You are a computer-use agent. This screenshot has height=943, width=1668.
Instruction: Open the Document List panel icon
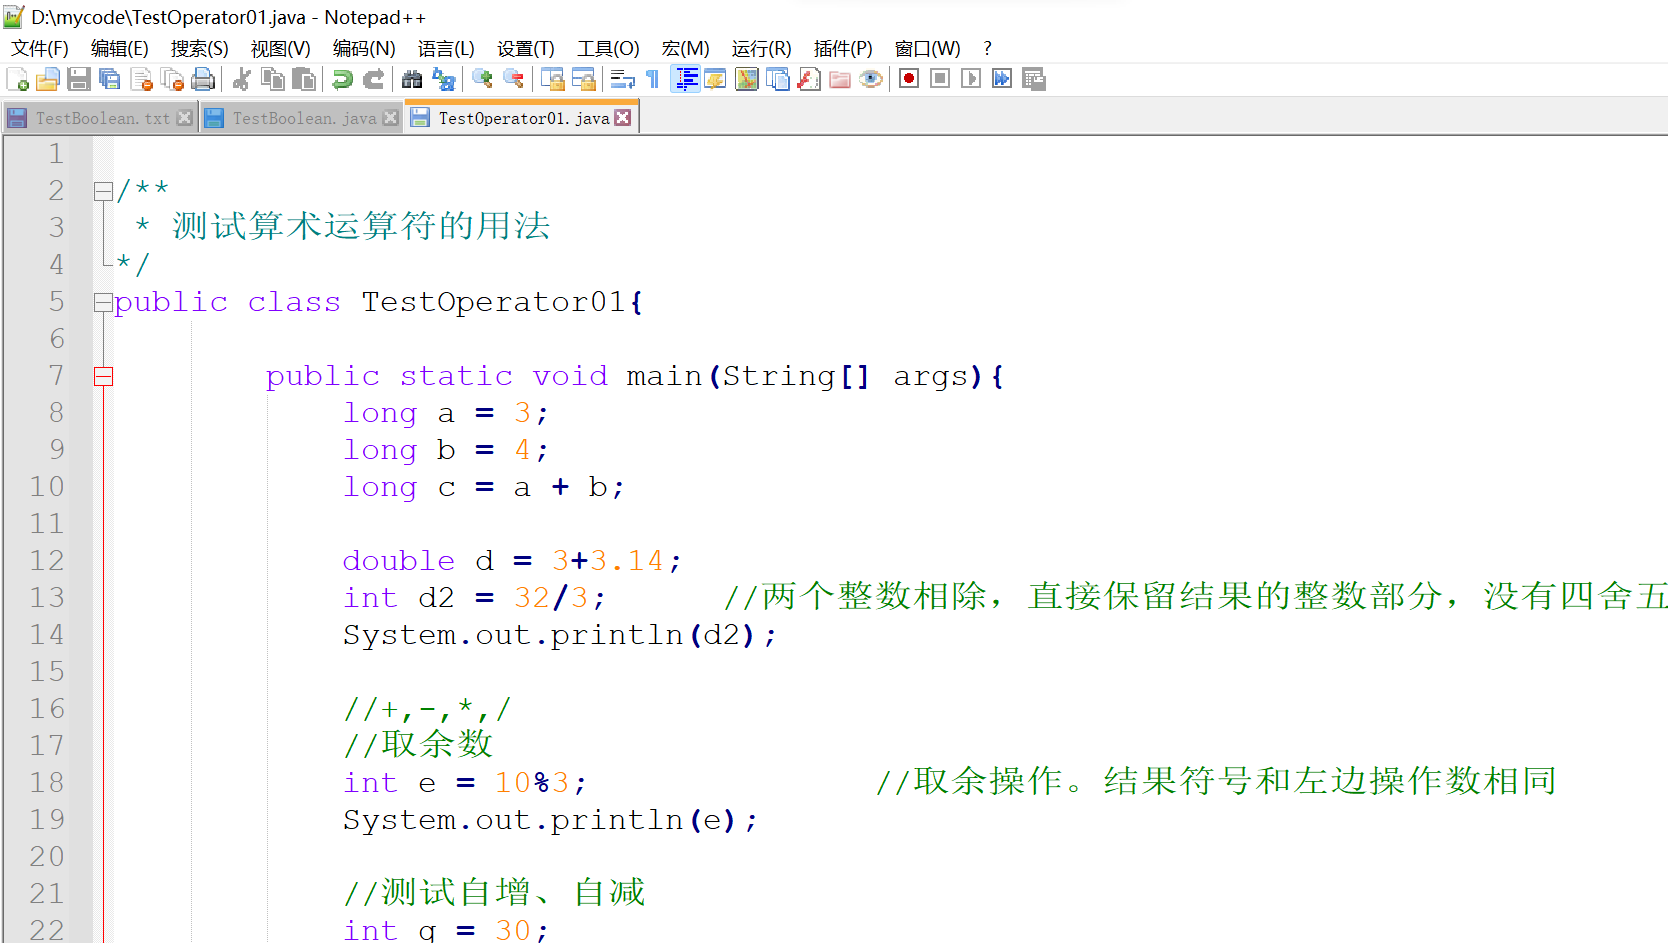[778, 79]
